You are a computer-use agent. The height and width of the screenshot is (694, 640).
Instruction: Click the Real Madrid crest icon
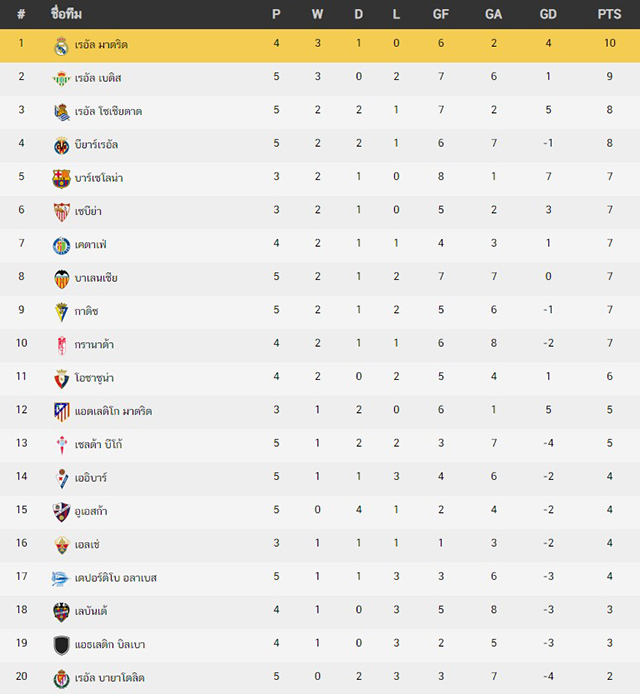point(62,46)
